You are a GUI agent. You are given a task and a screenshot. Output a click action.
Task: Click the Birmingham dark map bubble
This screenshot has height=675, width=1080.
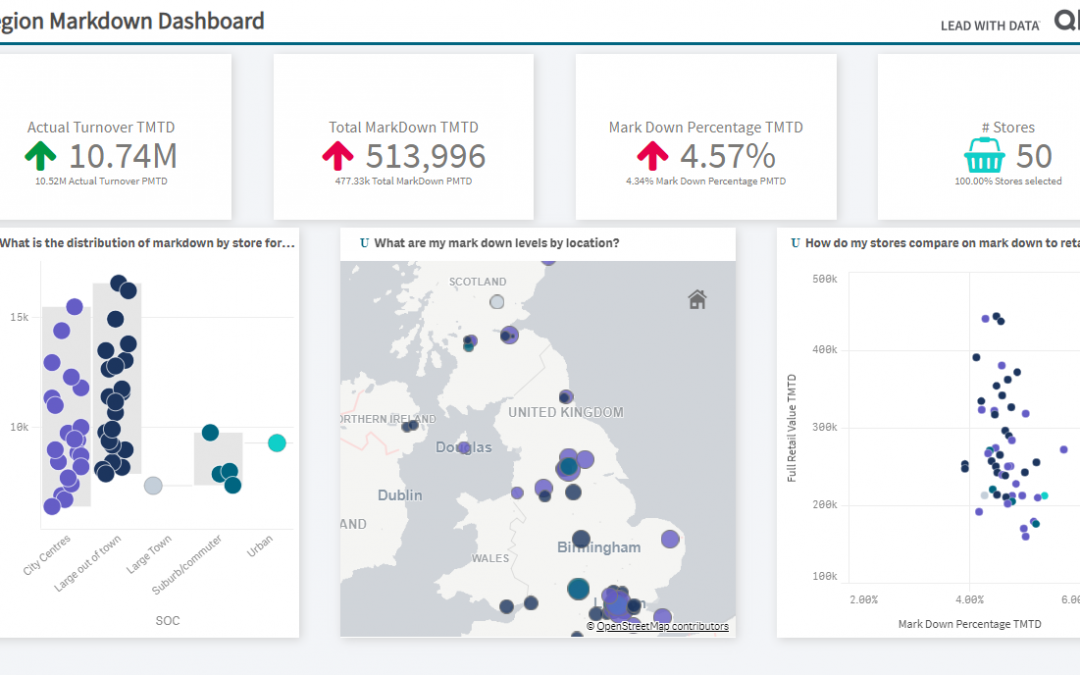[581, 539]
